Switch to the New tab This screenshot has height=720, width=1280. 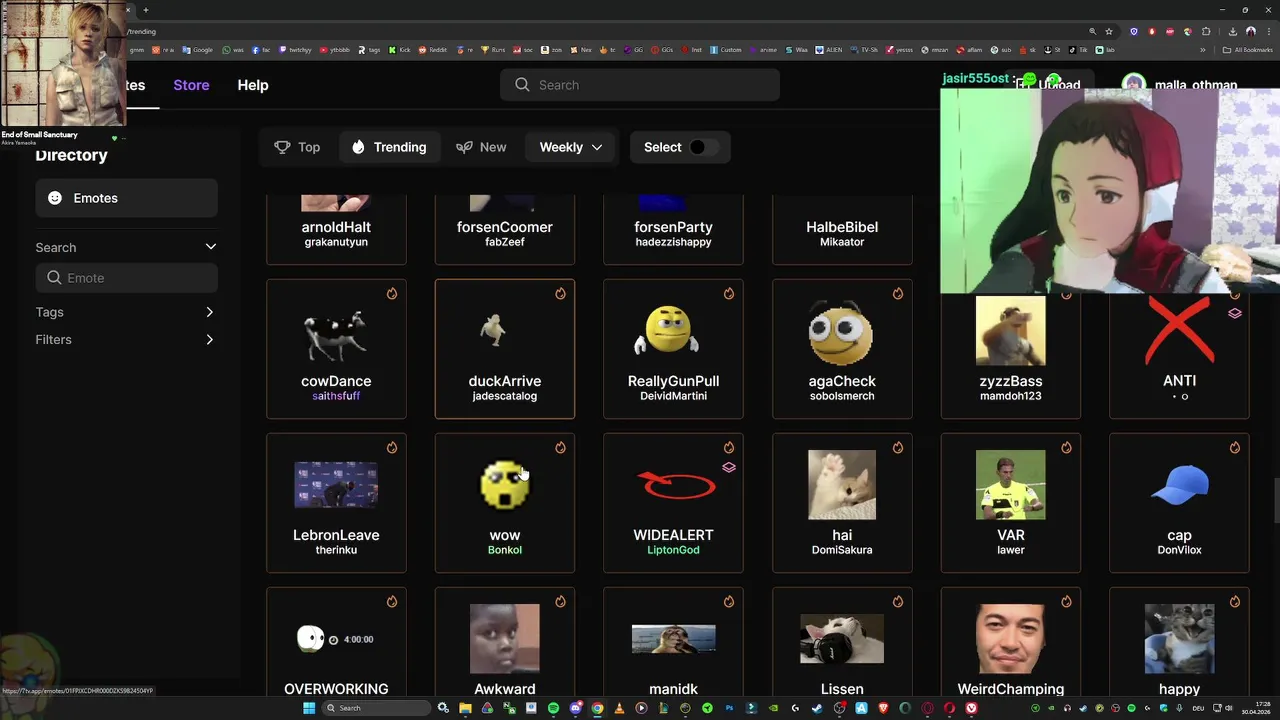(481, 147)
